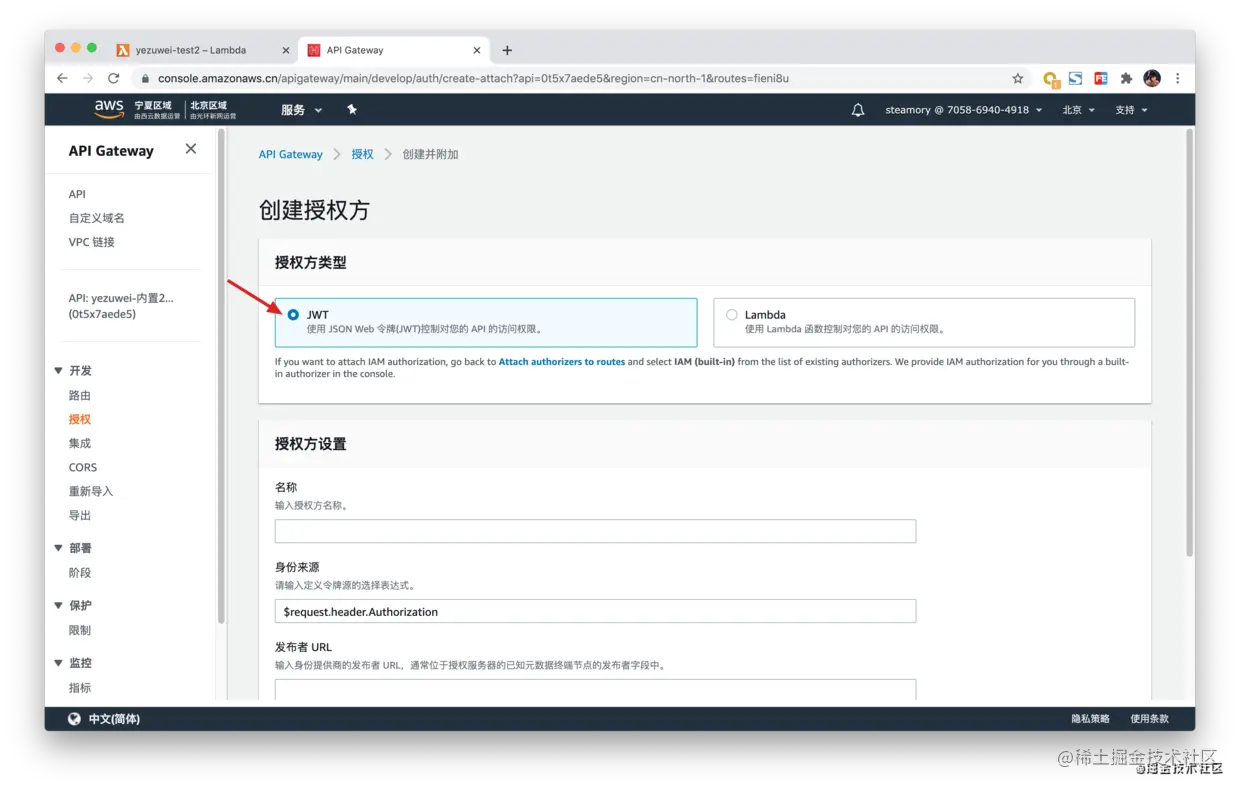The image size is (1240, 790).
Task: Click the pin shortcut icon in AWS header
Action: click(x=352, y=110)
